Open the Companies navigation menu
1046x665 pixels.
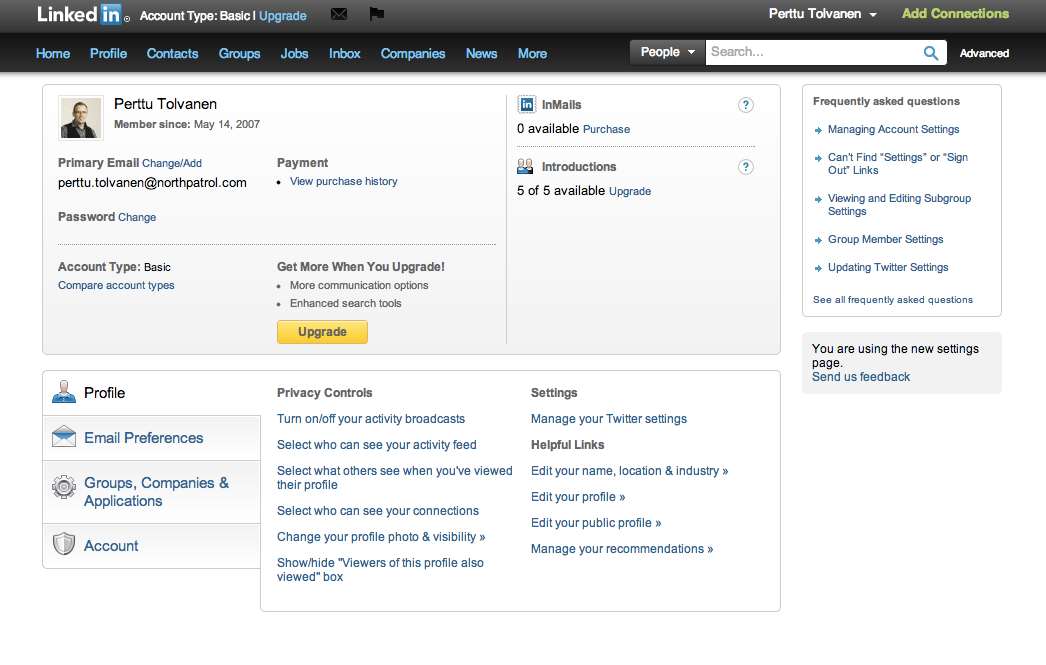click(413, 53)
